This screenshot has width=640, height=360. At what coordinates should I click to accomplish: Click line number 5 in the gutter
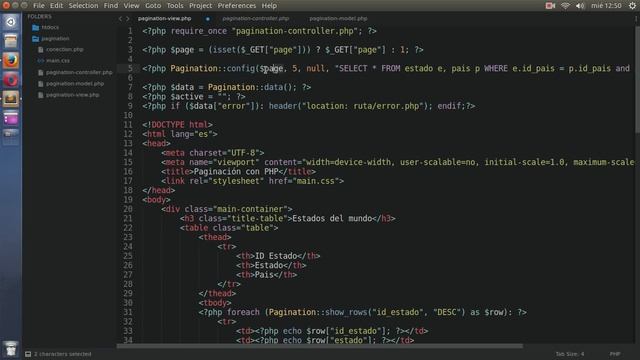(130, 68)
